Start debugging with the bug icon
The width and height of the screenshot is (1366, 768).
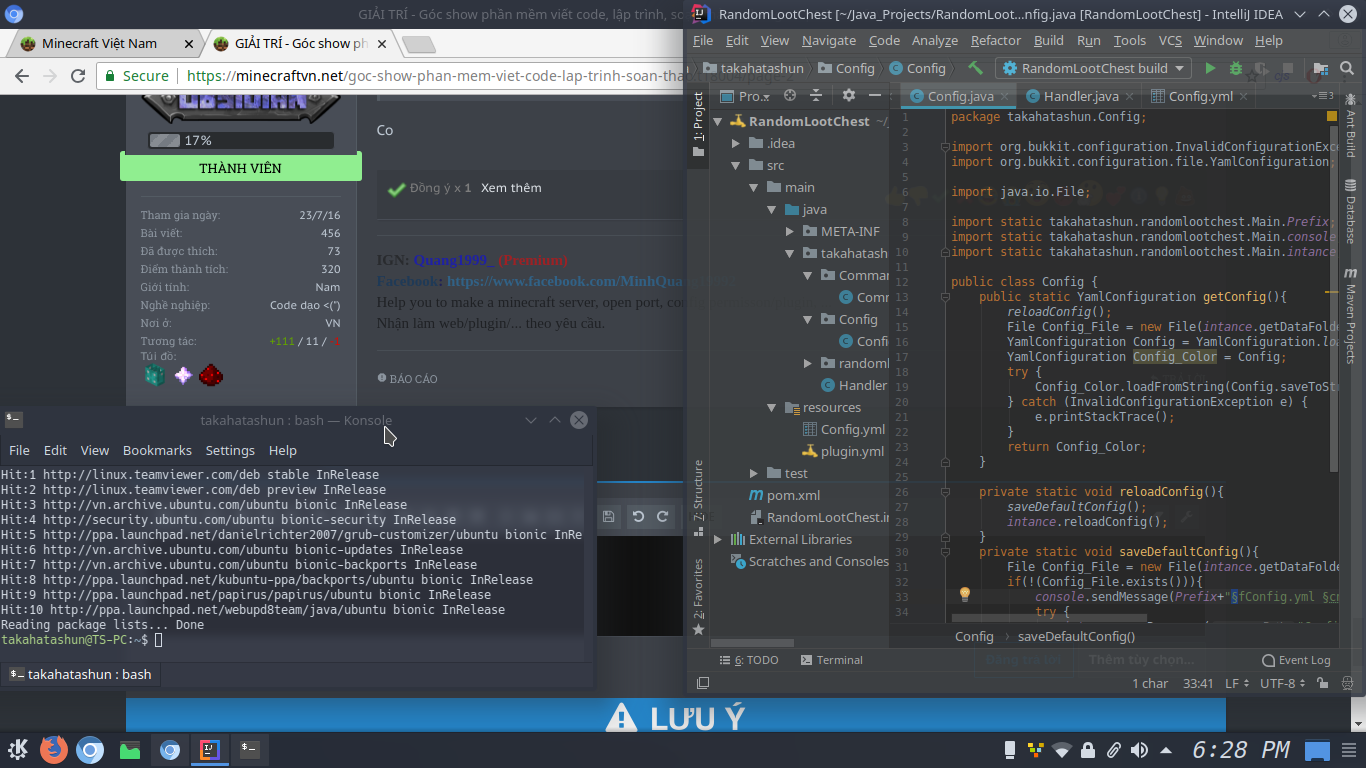pyautogui.click(x=1236, y=68)
